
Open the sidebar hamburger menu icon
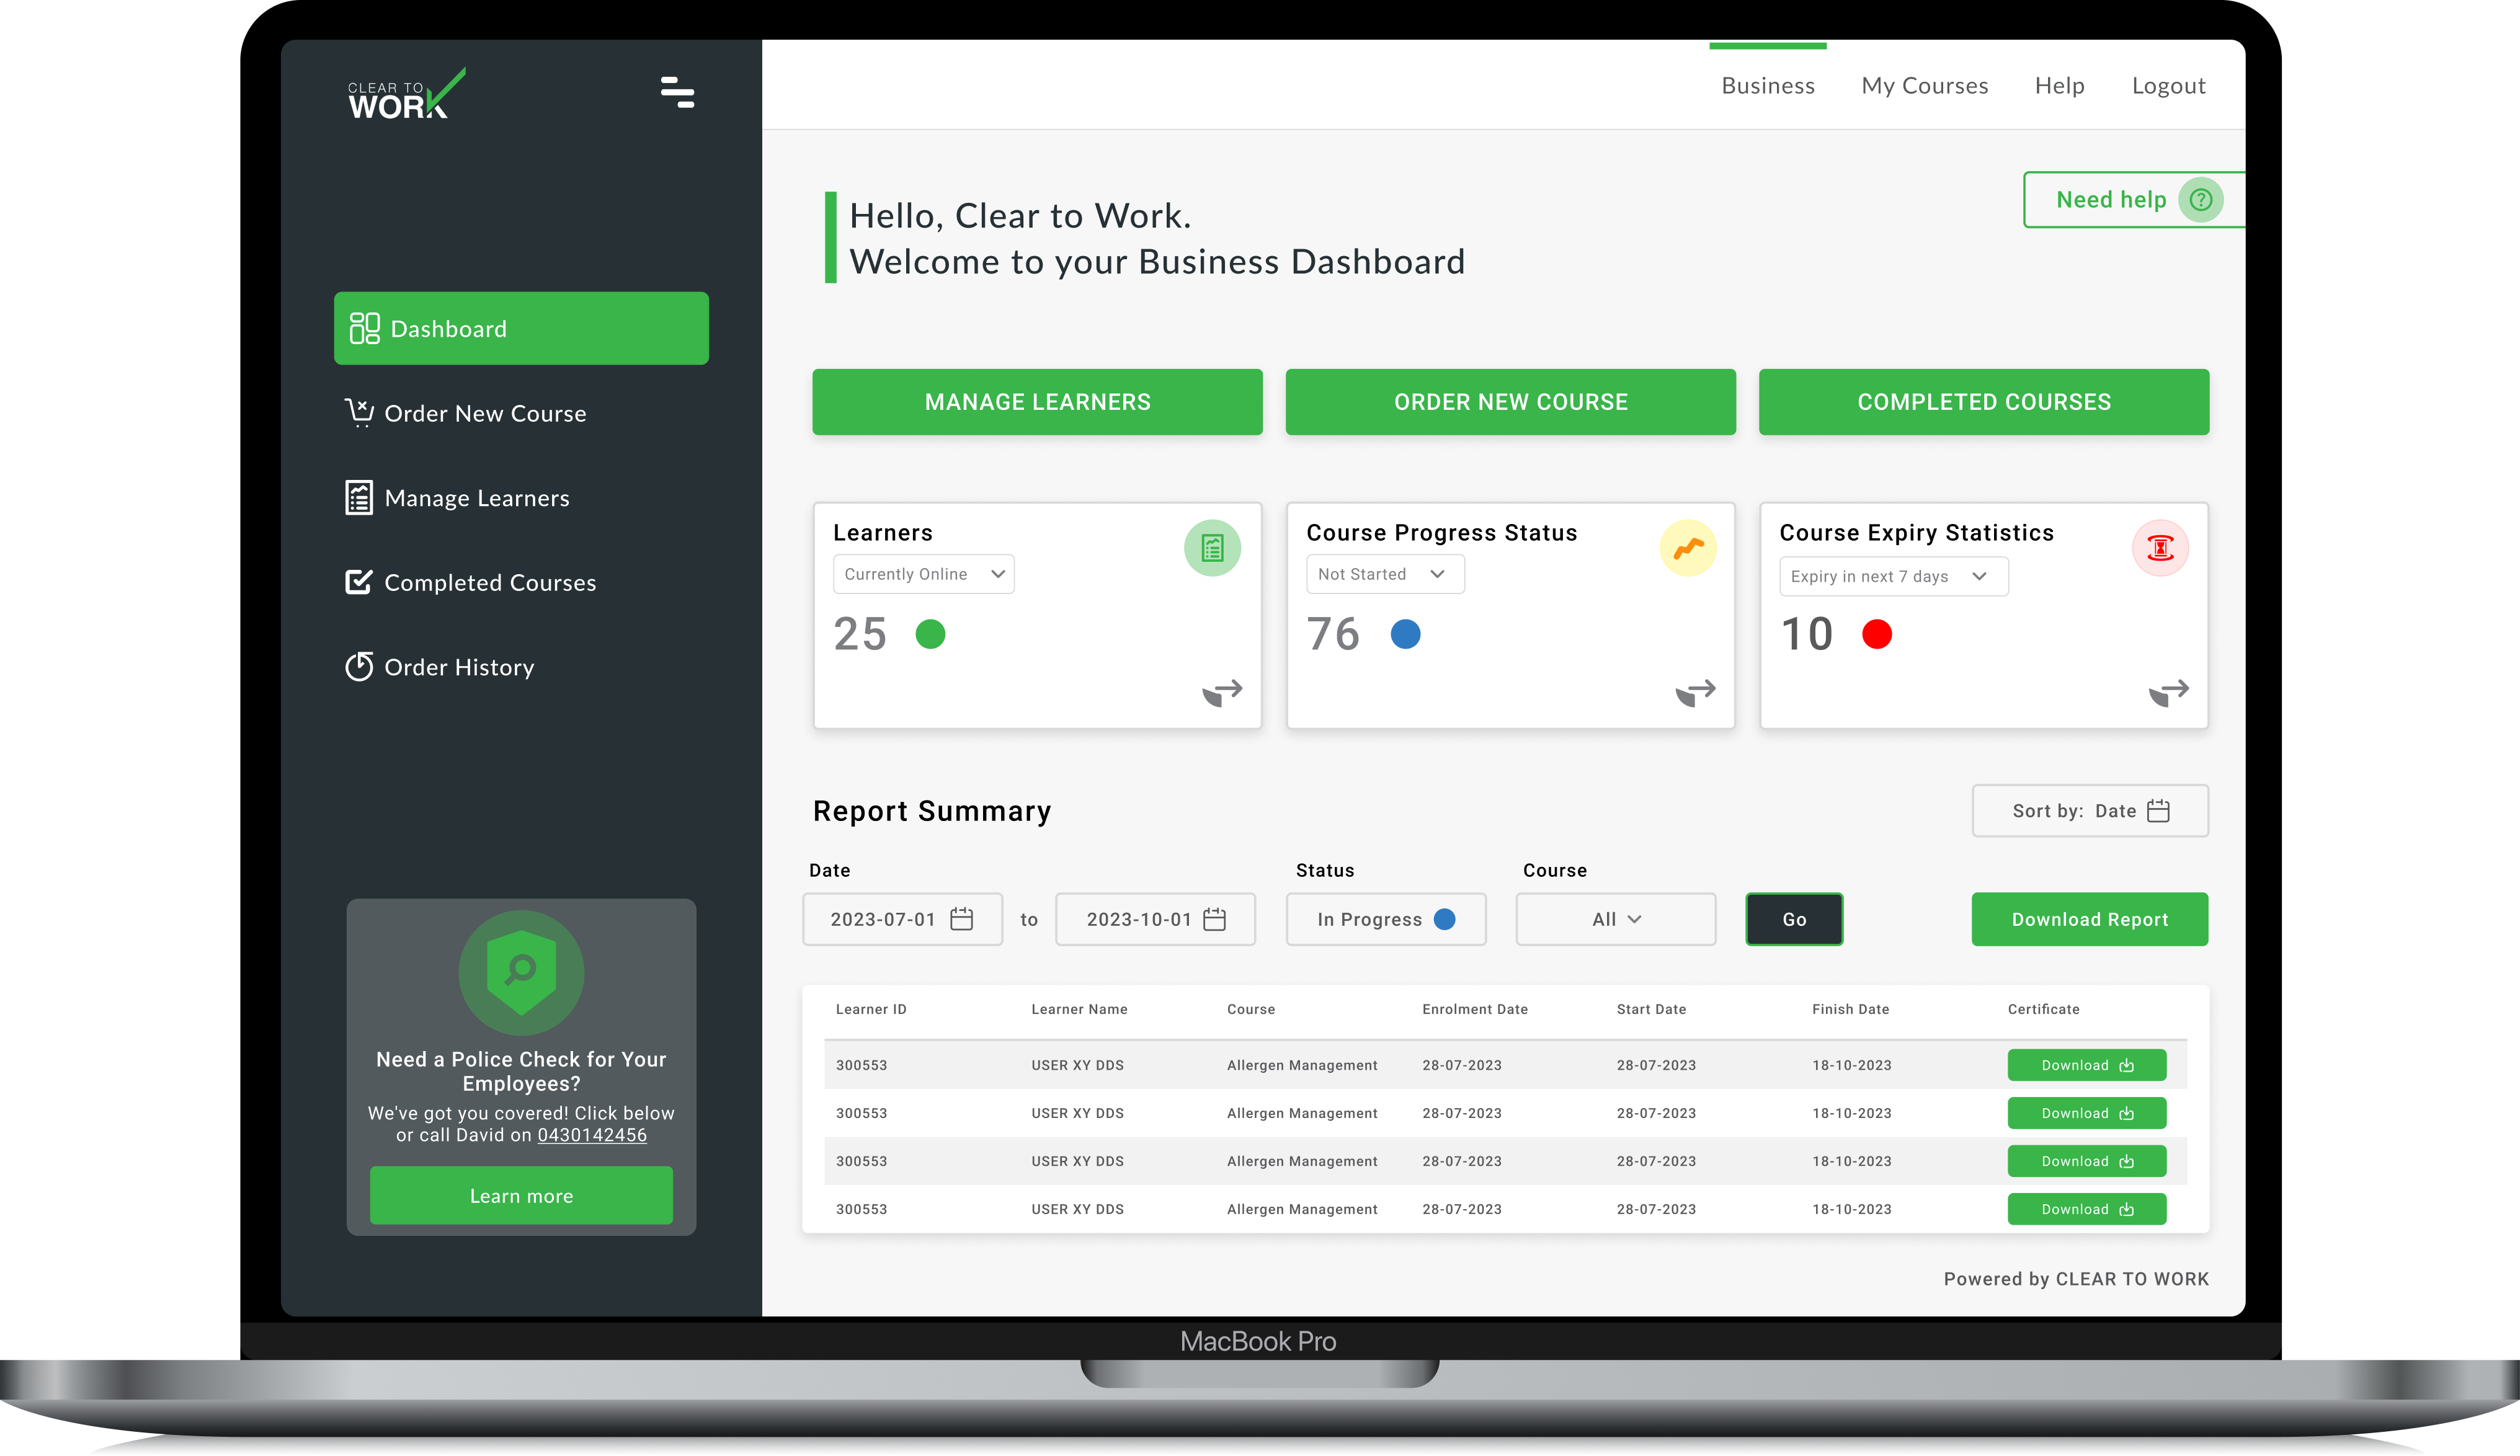click(x=677, y=92)
